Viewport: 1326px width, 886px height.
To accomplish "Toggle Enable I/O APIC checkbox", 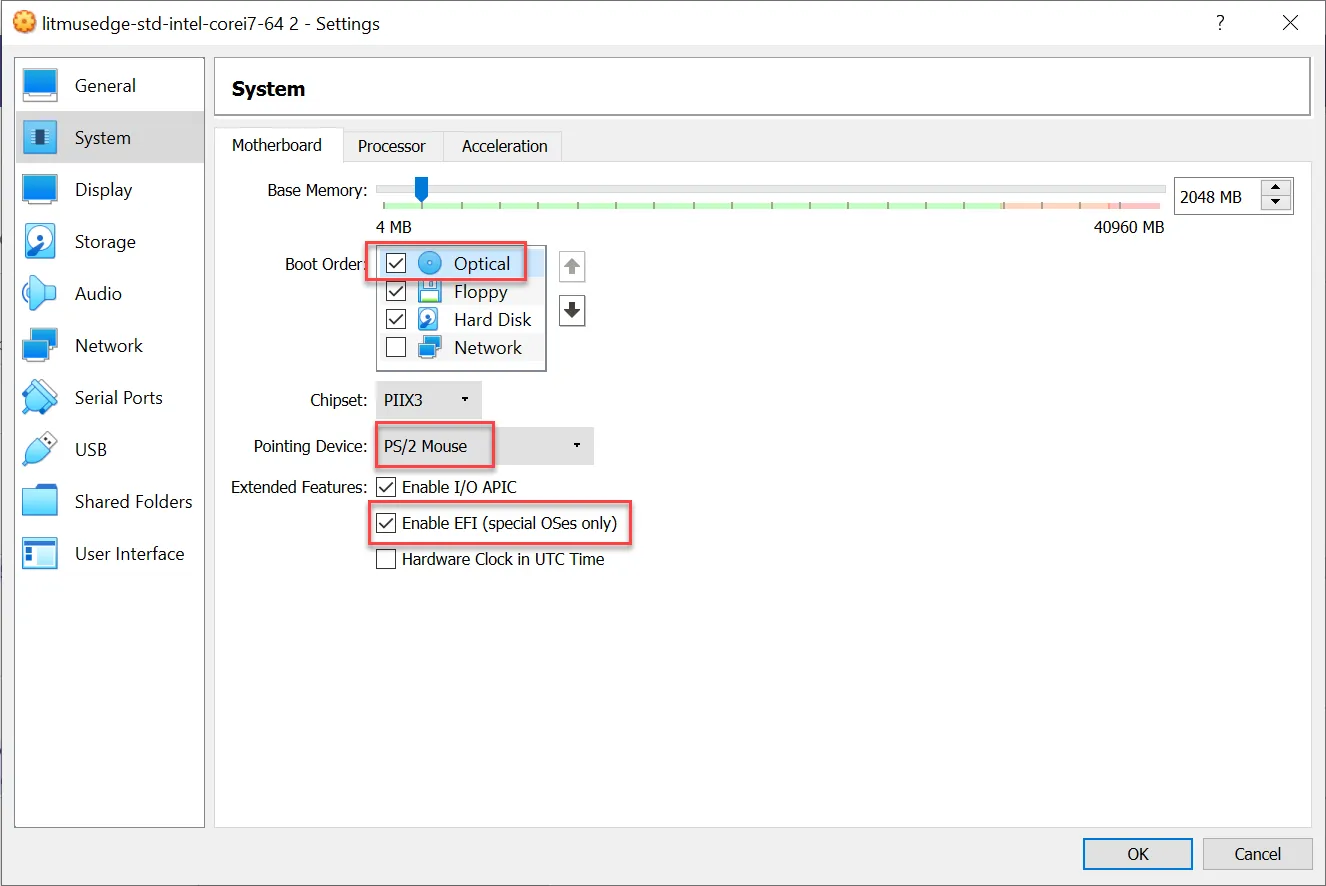I will [386, 487].
